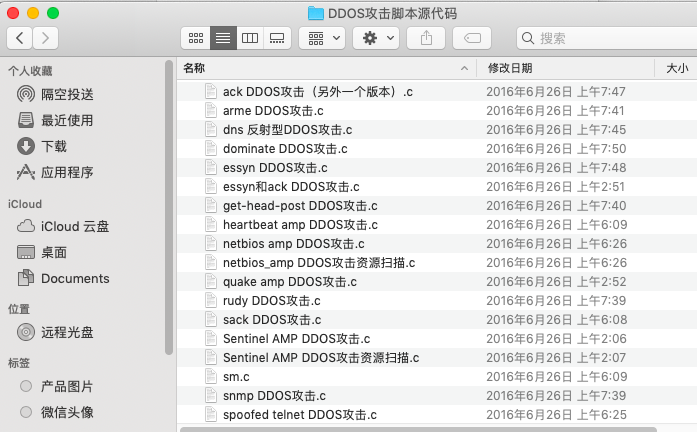Open 应用程序 folder in sidebar
This screenshot has width=697, height=432.
tap(67, 172)
